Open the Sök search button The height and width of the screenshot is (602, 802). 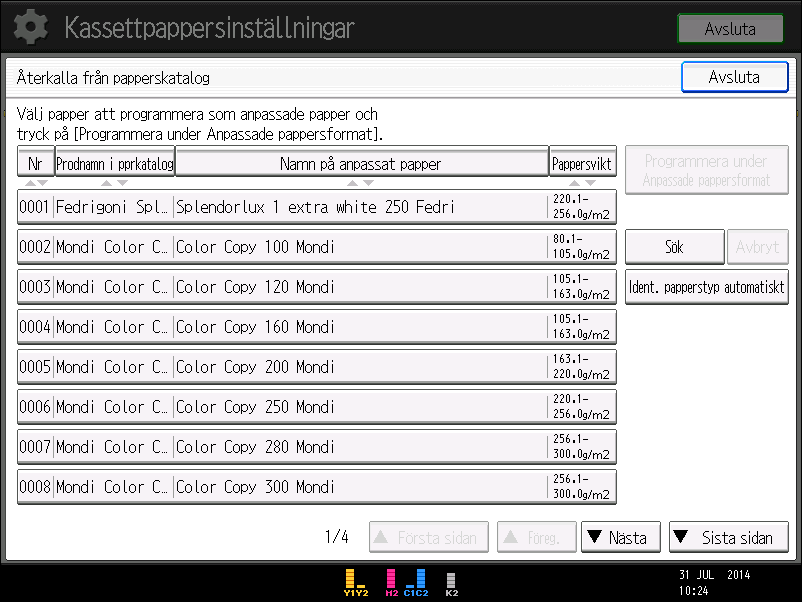[x=674, y=247]
